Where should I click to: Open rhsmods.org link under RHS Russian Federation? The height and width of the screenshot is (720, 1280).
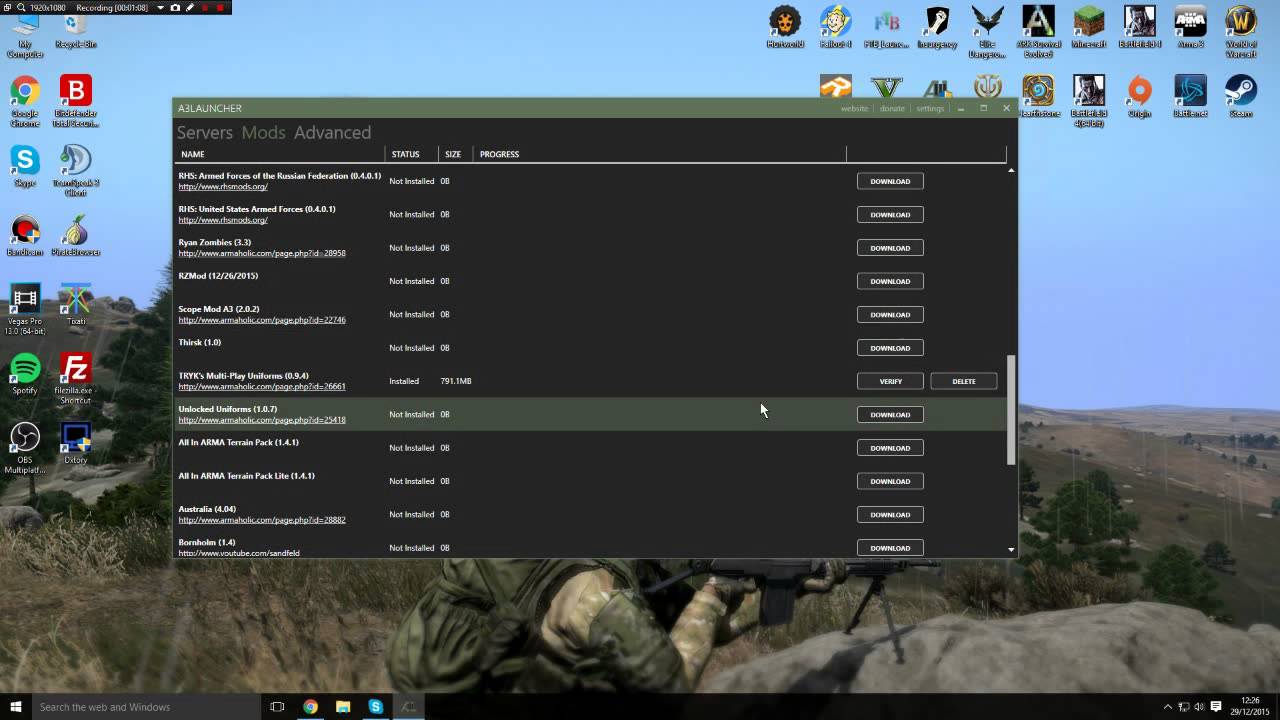223,186
